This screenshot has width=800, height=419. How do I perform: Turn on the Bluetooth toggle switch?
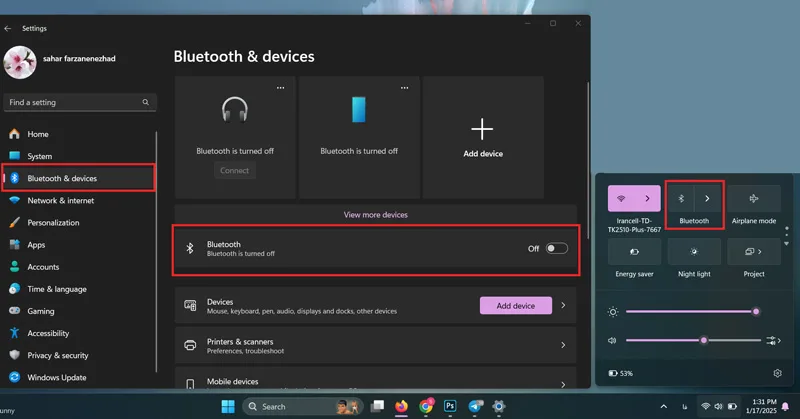tap(557, 249)
